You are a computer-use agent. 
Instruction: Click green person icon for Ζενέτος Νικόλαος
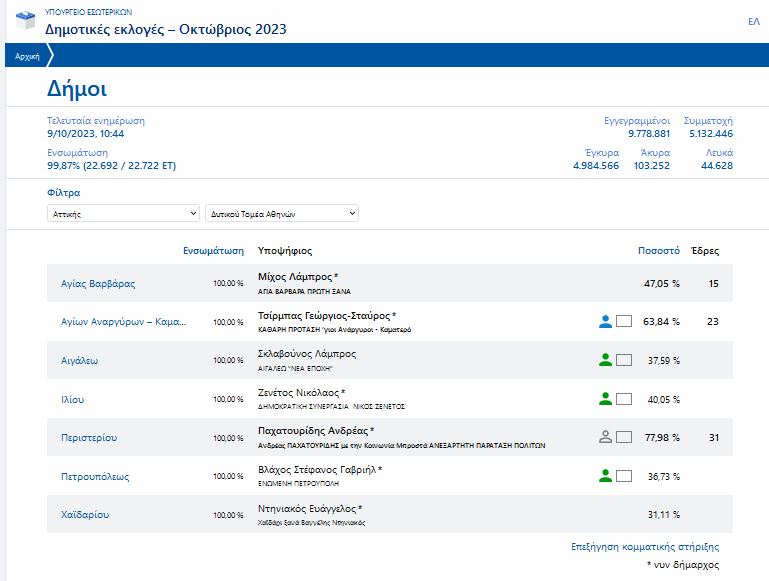pyautogui.click(x=605, y=399)
